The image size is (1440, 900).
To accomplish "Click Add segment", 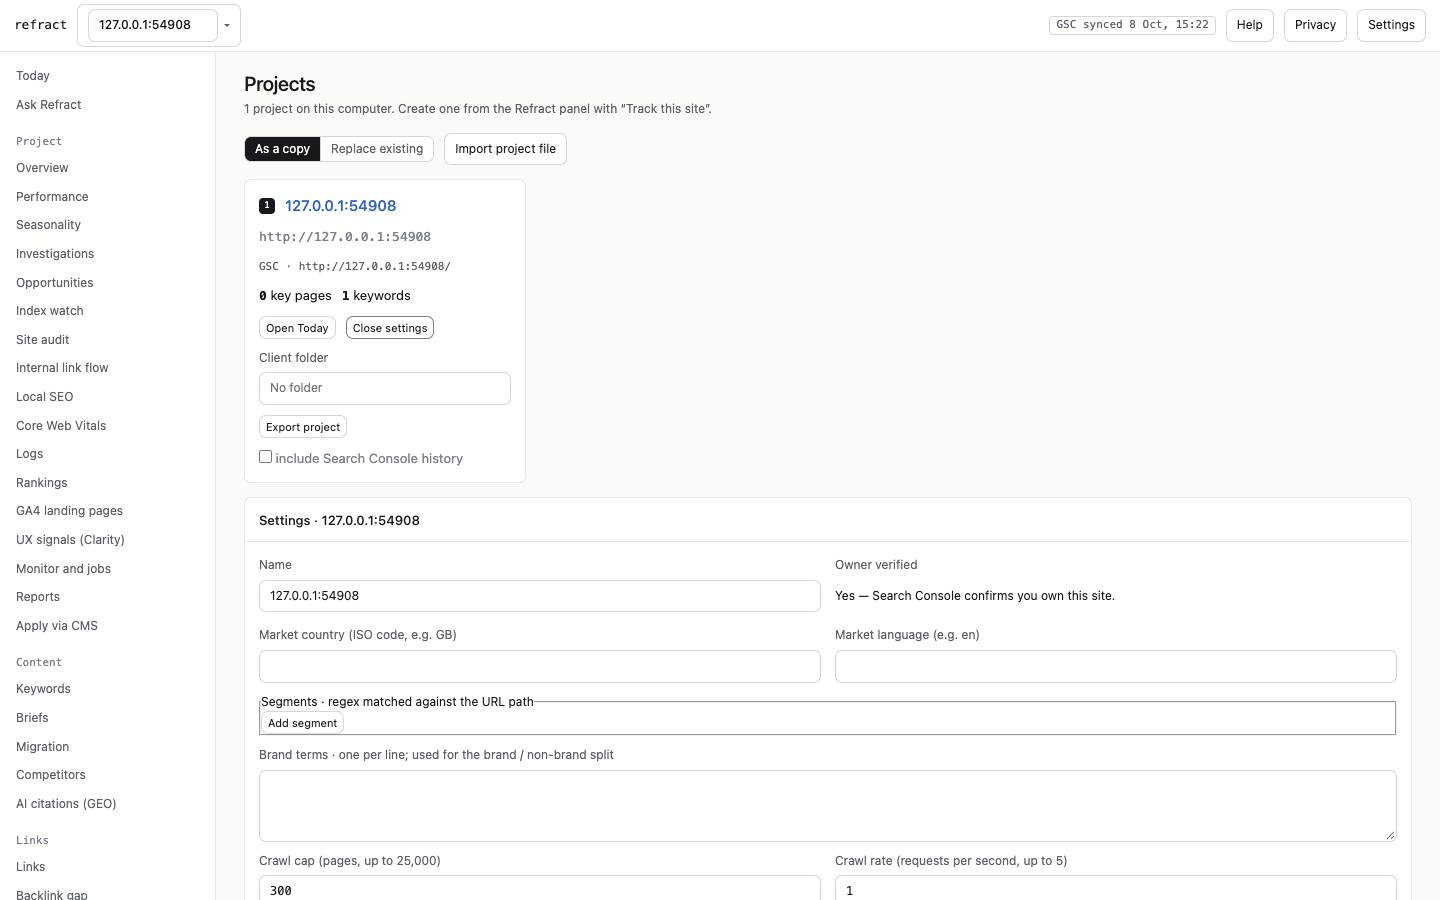I will tap(302, 723).
